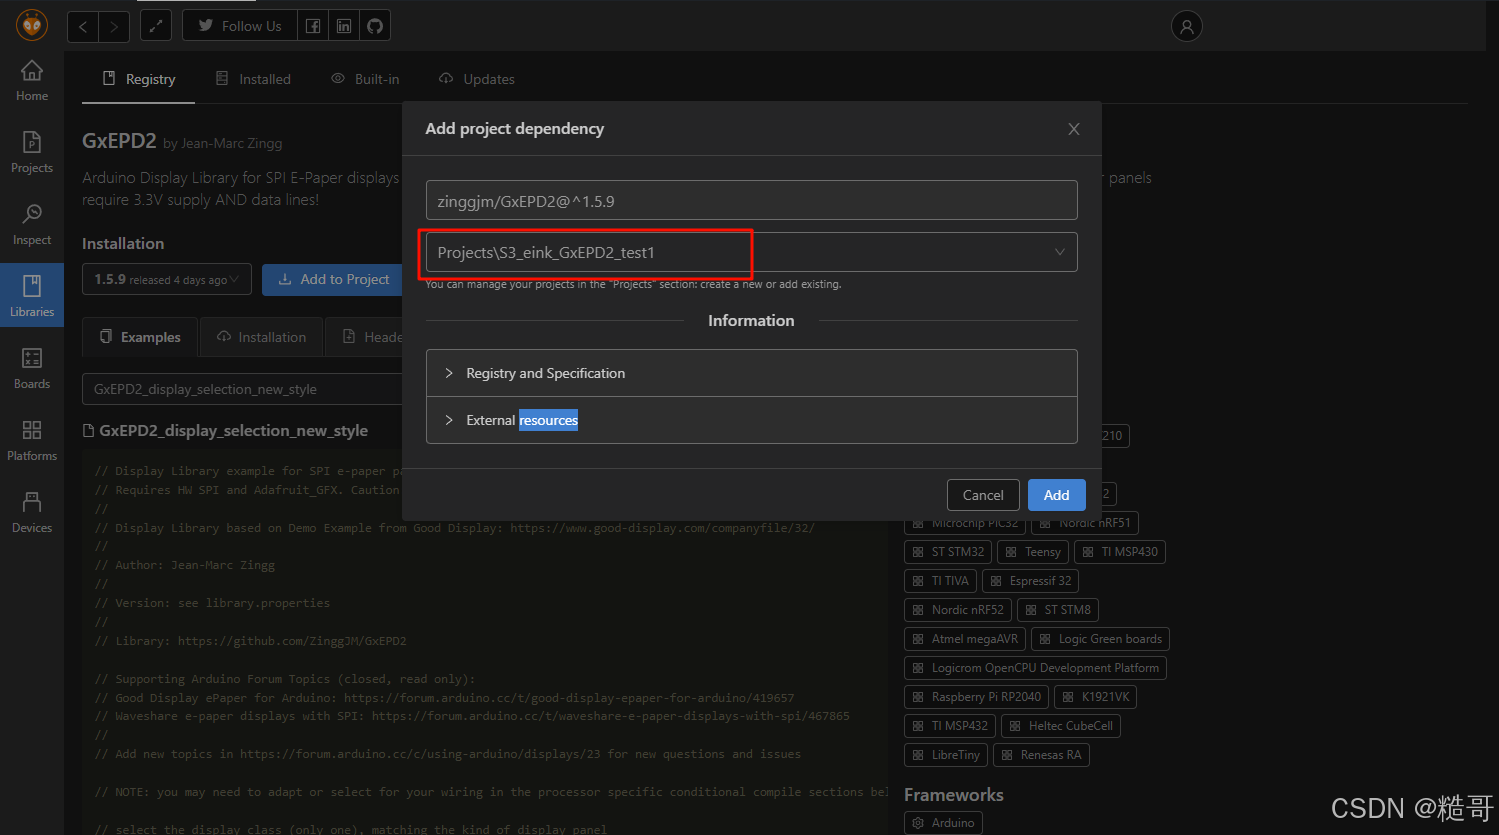
Task: Click the Add to Project button
Action: pos(333,280)
